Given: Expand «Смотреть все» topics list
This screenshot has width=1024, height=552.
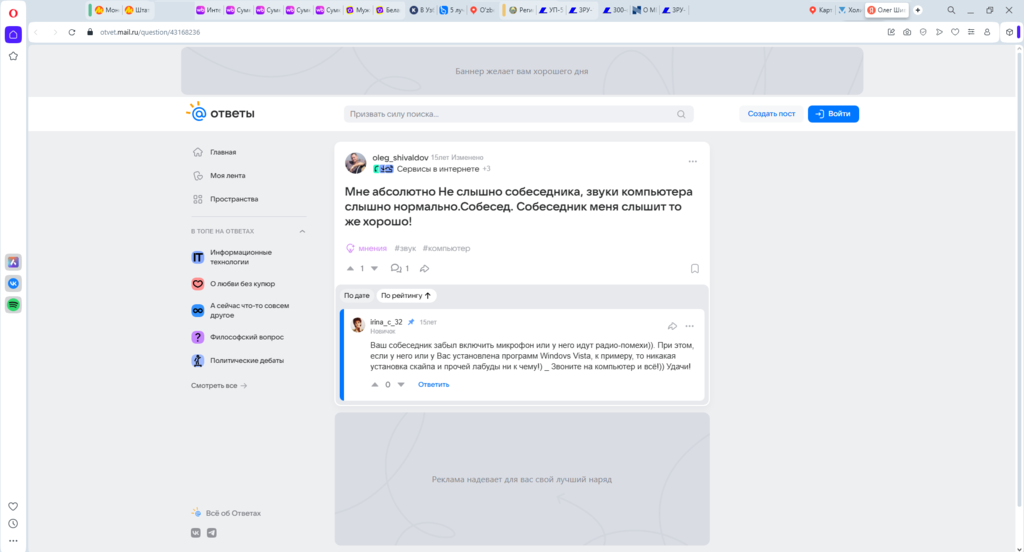Looking at the screenshot, I should click(x=219, y=385).
